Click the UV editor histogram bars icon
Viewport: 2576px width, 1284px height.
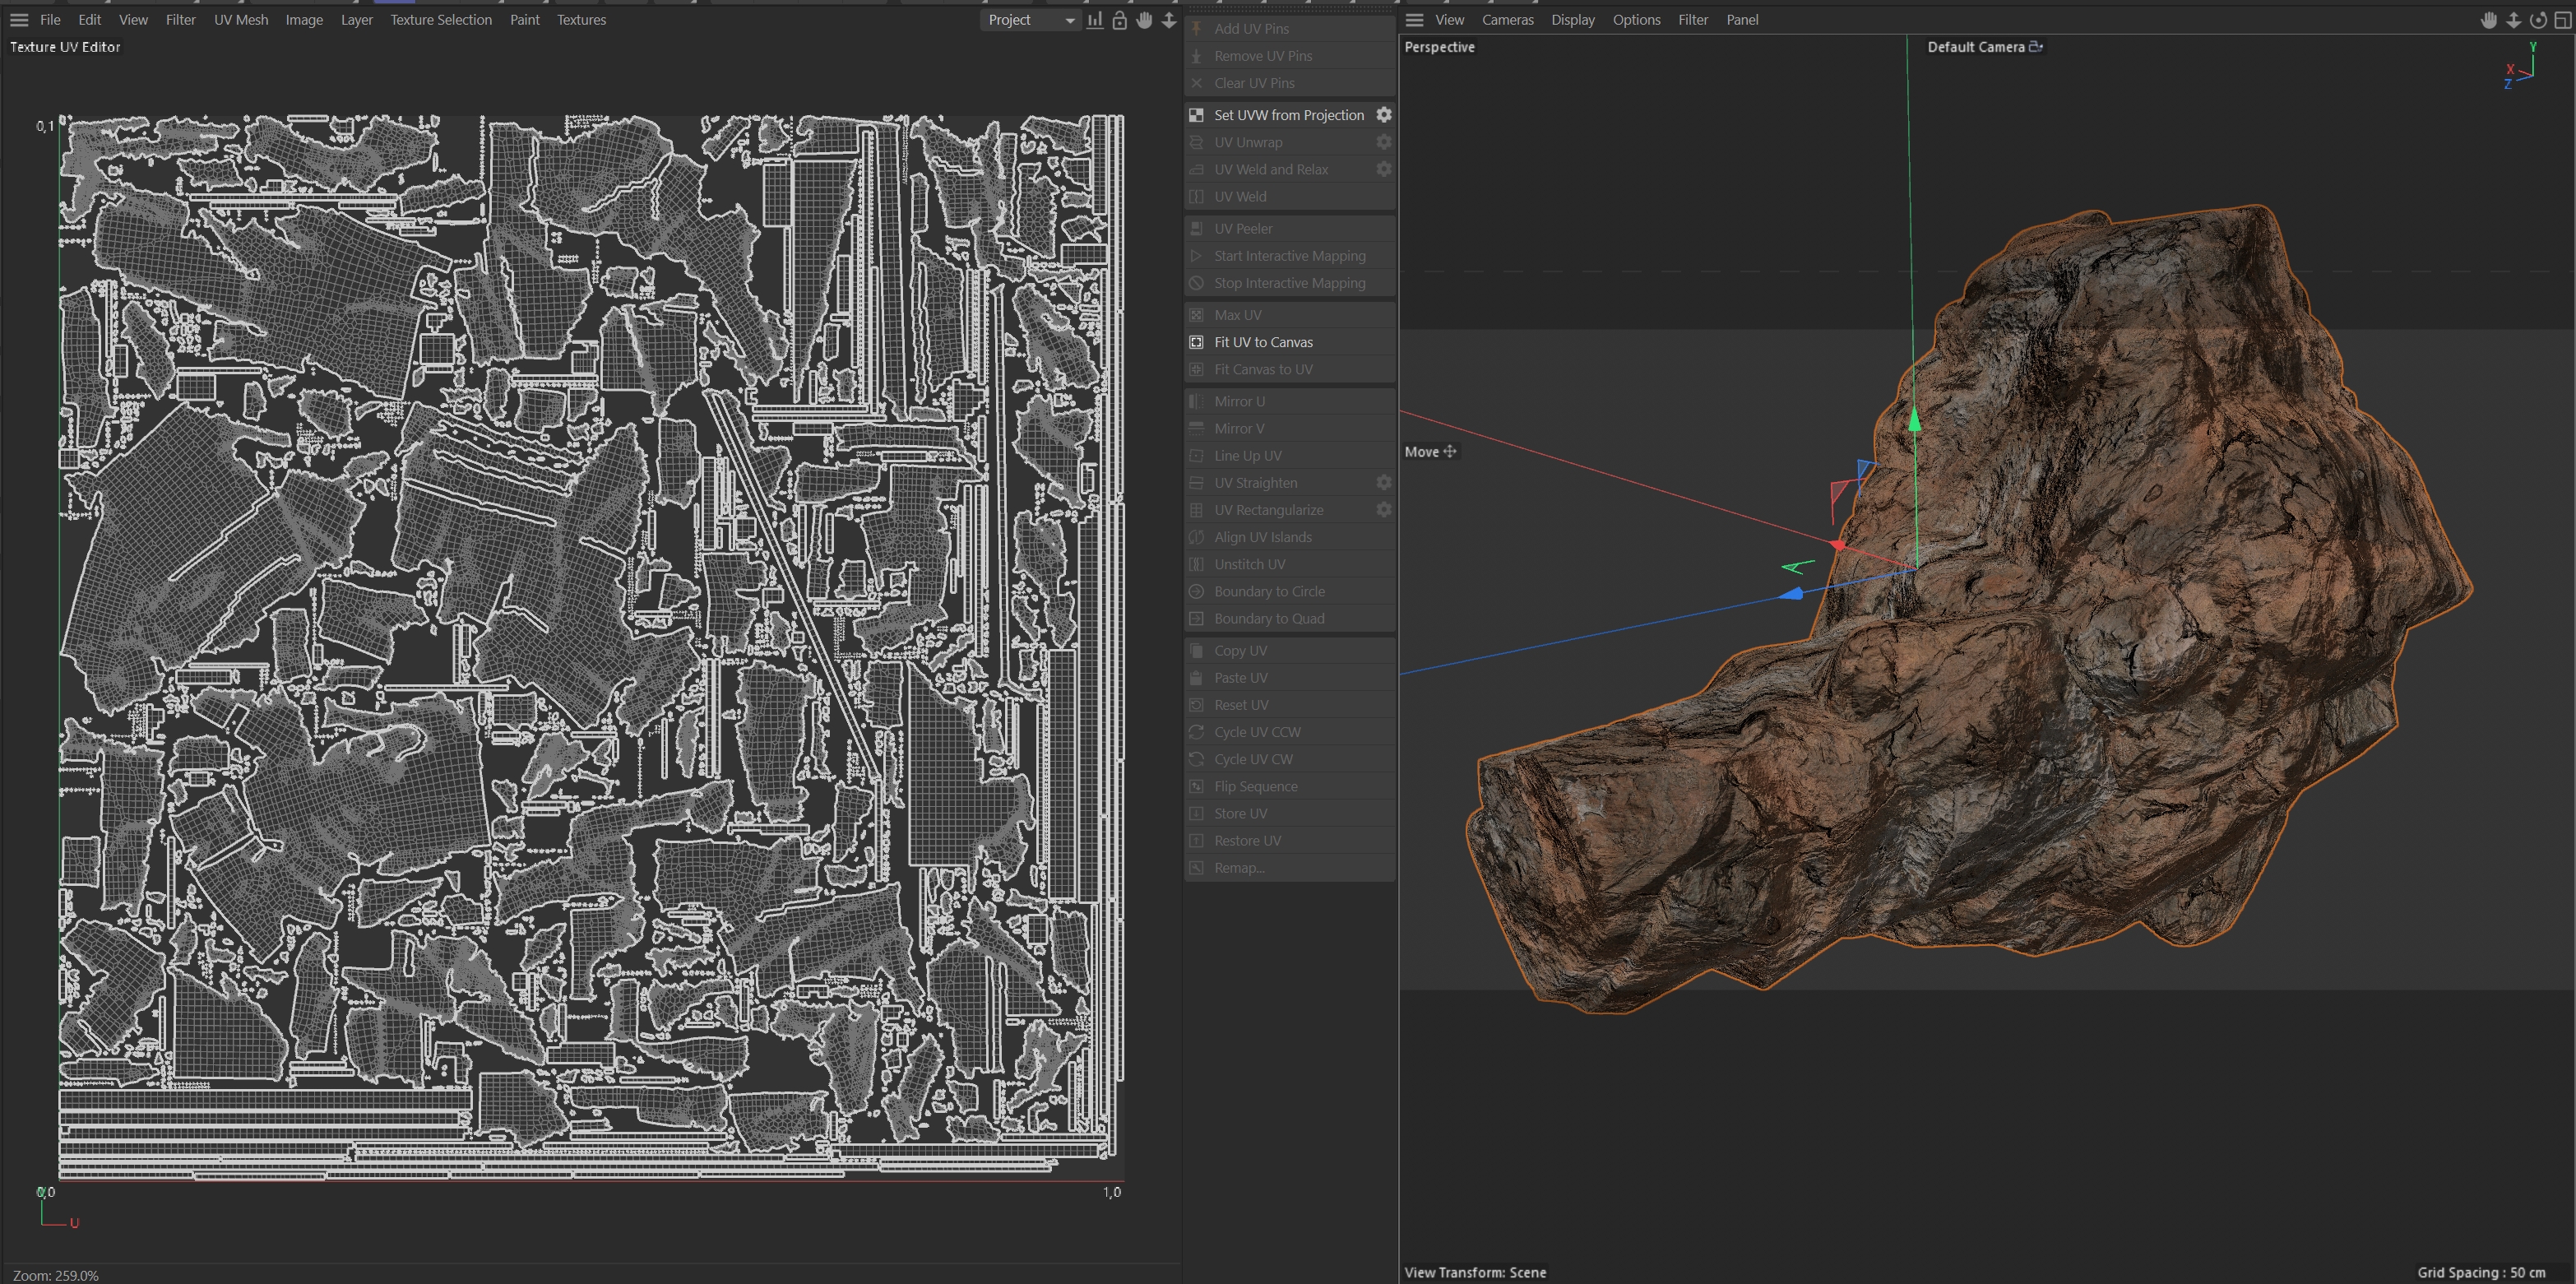(1095, 20)
